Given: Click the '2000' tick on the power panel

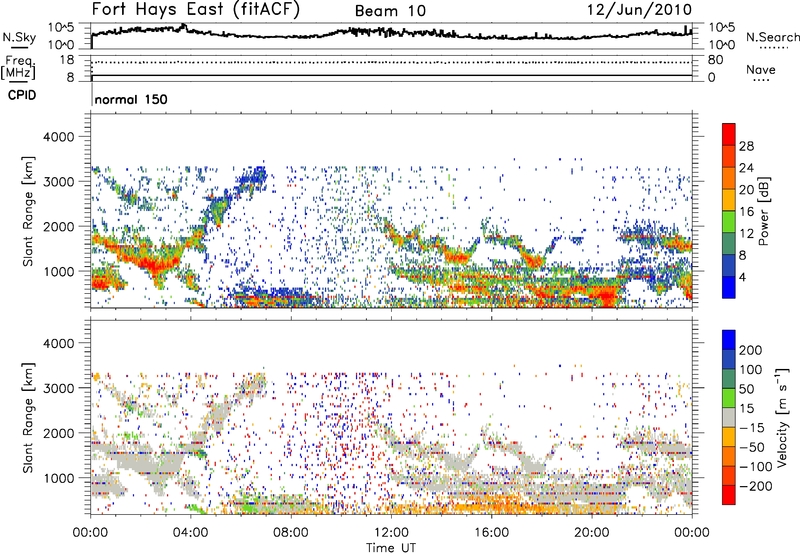Looking at the screenshot, I should point(58,226).
